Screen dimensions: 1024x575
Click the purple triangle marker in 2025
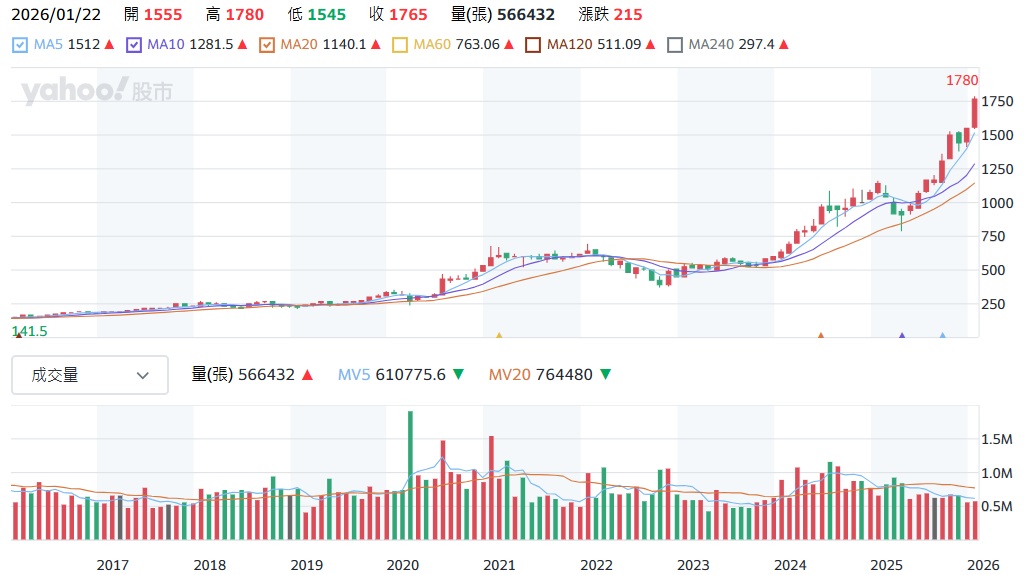click(x=902, y=337)
